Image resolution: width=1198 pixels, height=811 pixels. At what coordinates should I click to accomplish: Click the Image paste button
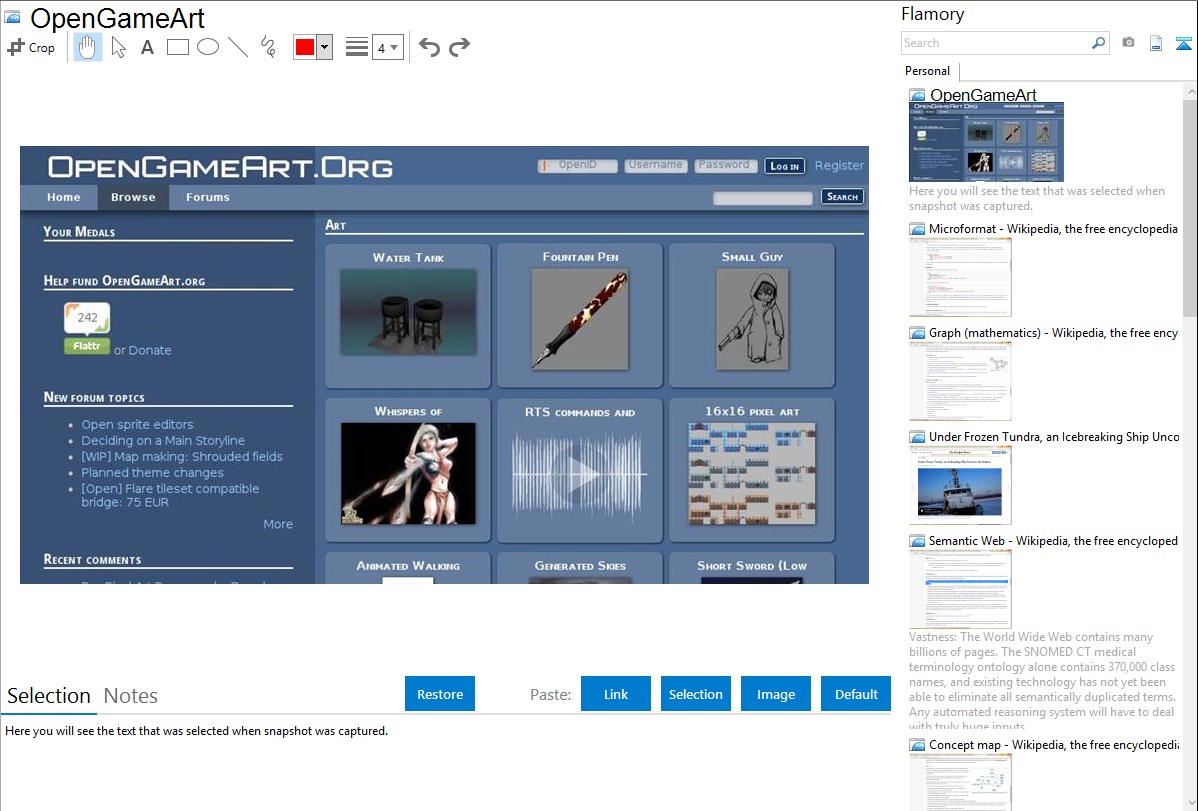pos(775,694)
